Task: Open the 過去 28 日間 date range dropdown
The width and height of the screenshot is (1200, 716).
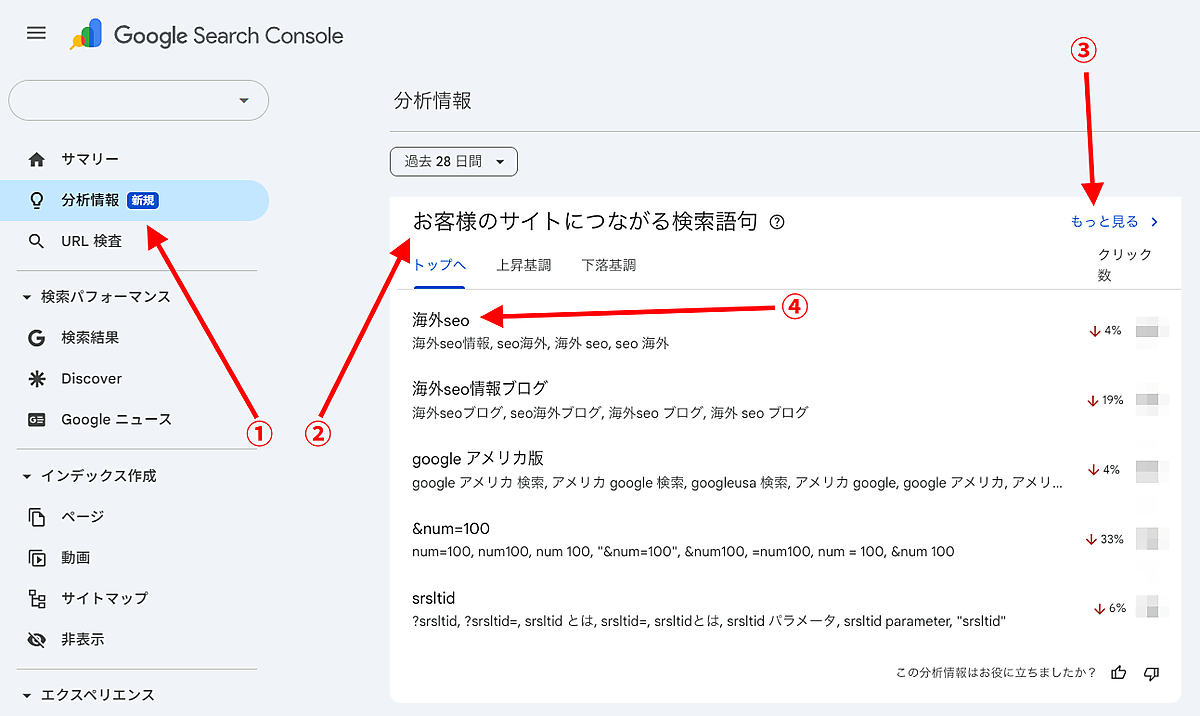Action: (x=454, y=161)
